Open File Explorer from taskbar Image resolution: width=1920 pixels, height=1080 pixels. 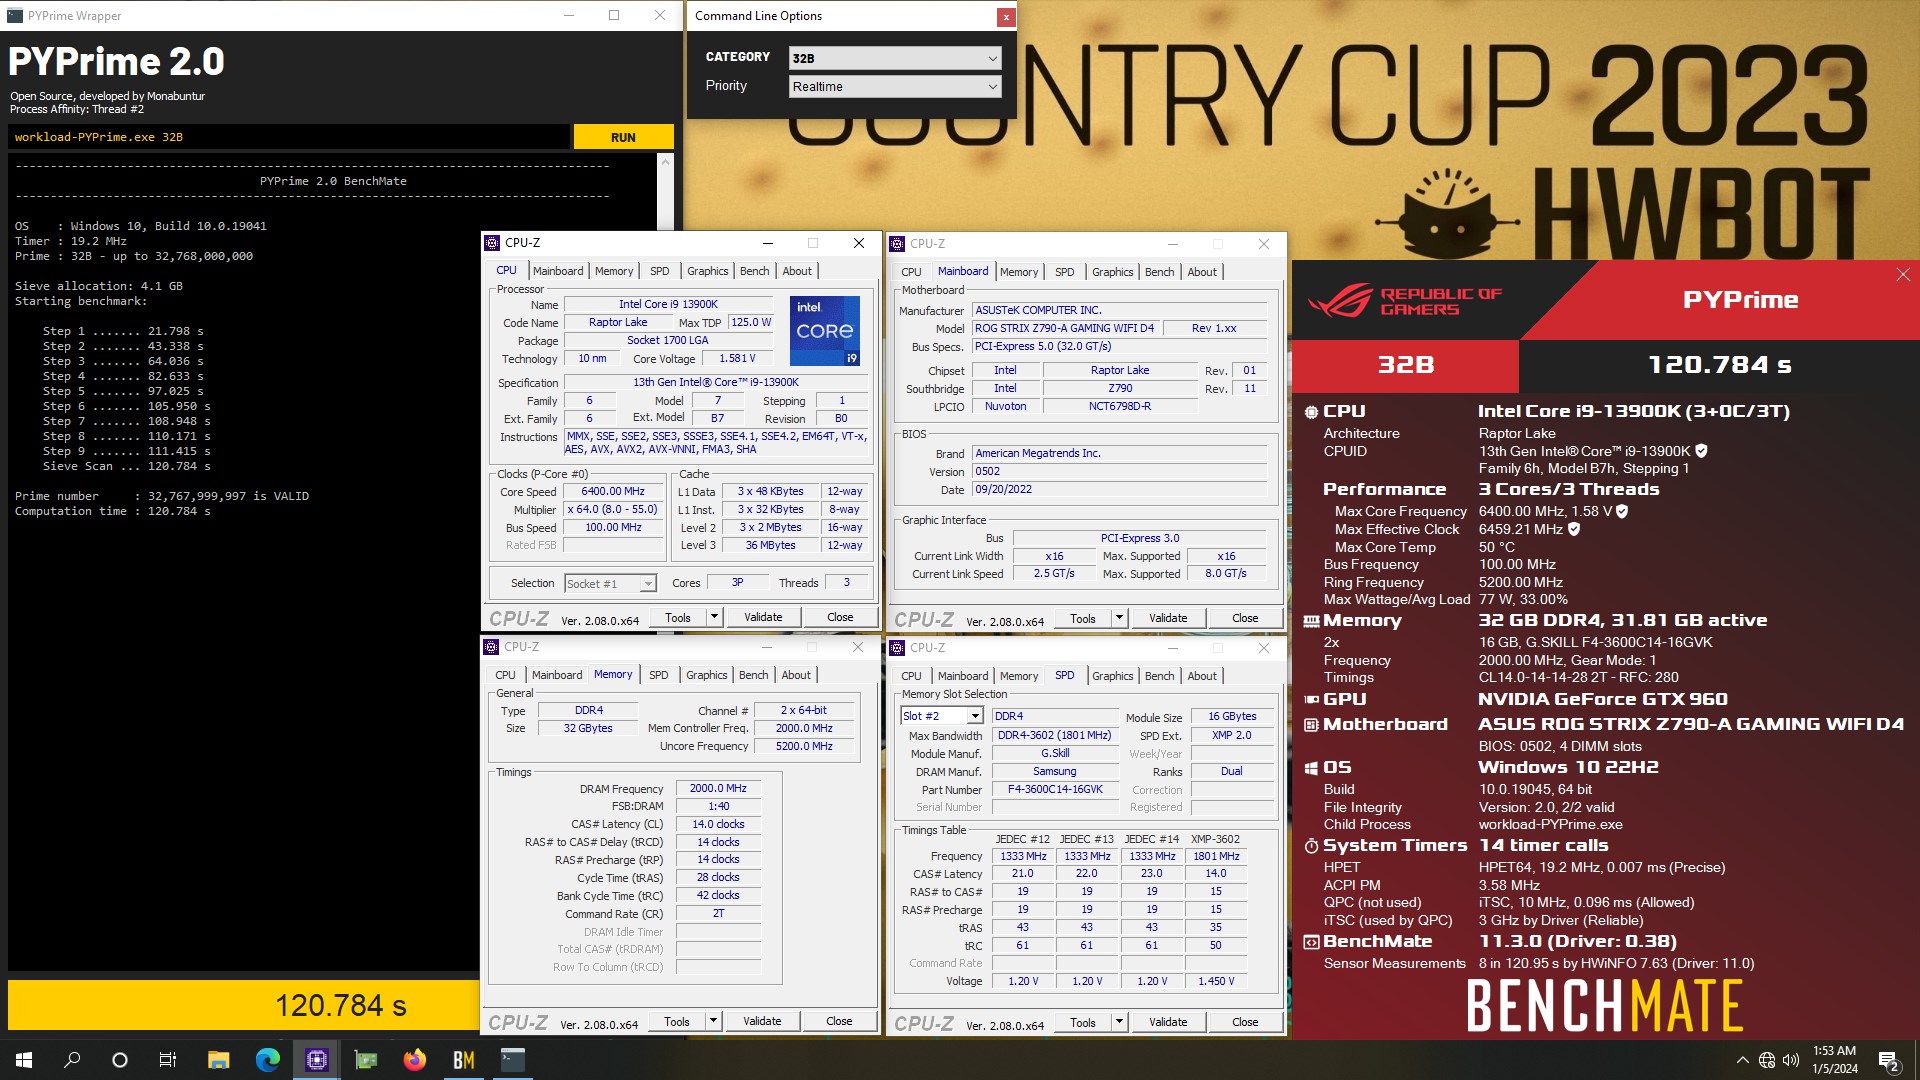click(x=218, y=1060)
